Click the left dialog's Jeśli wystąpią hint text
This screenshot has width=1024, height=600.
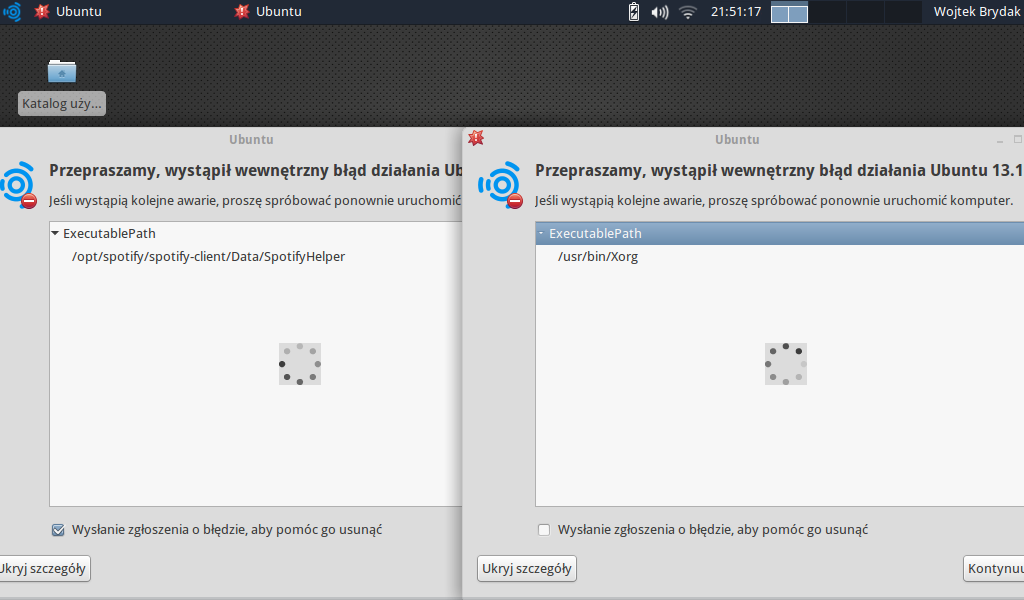255,200
